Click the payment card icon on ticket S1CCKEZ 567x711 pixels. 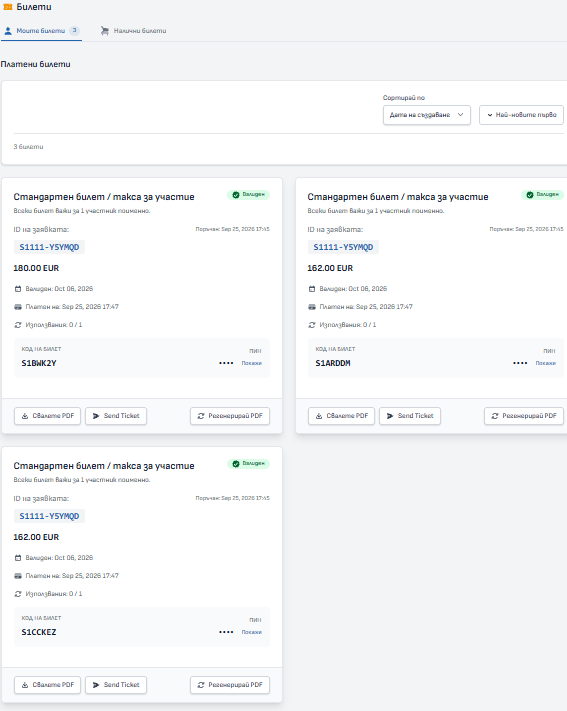pos(18,576)
